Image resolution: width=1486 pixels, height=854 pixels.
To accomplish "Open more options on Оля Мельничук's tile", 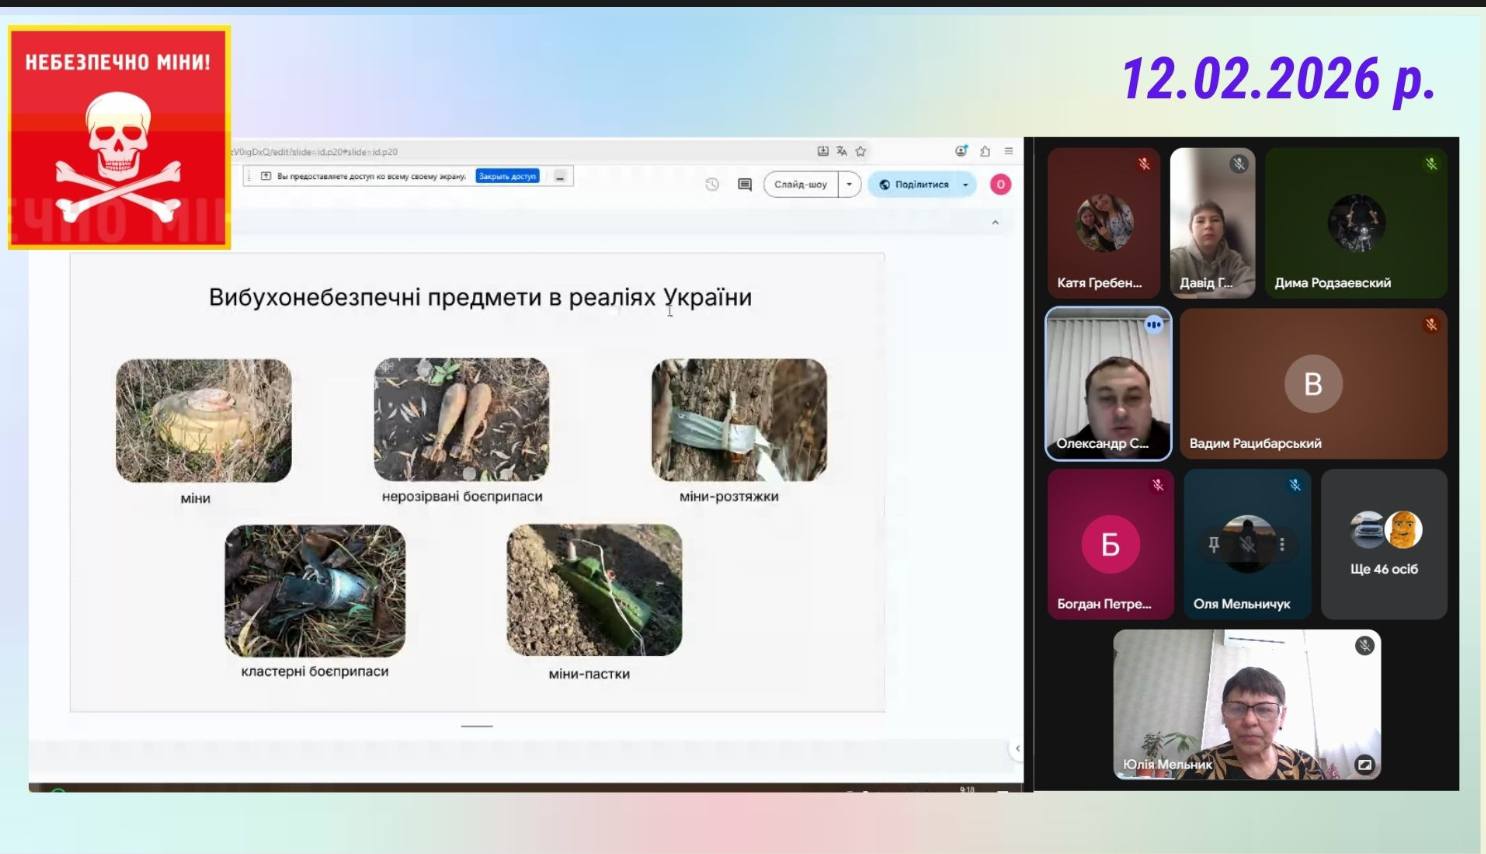I will point(1281,544).
